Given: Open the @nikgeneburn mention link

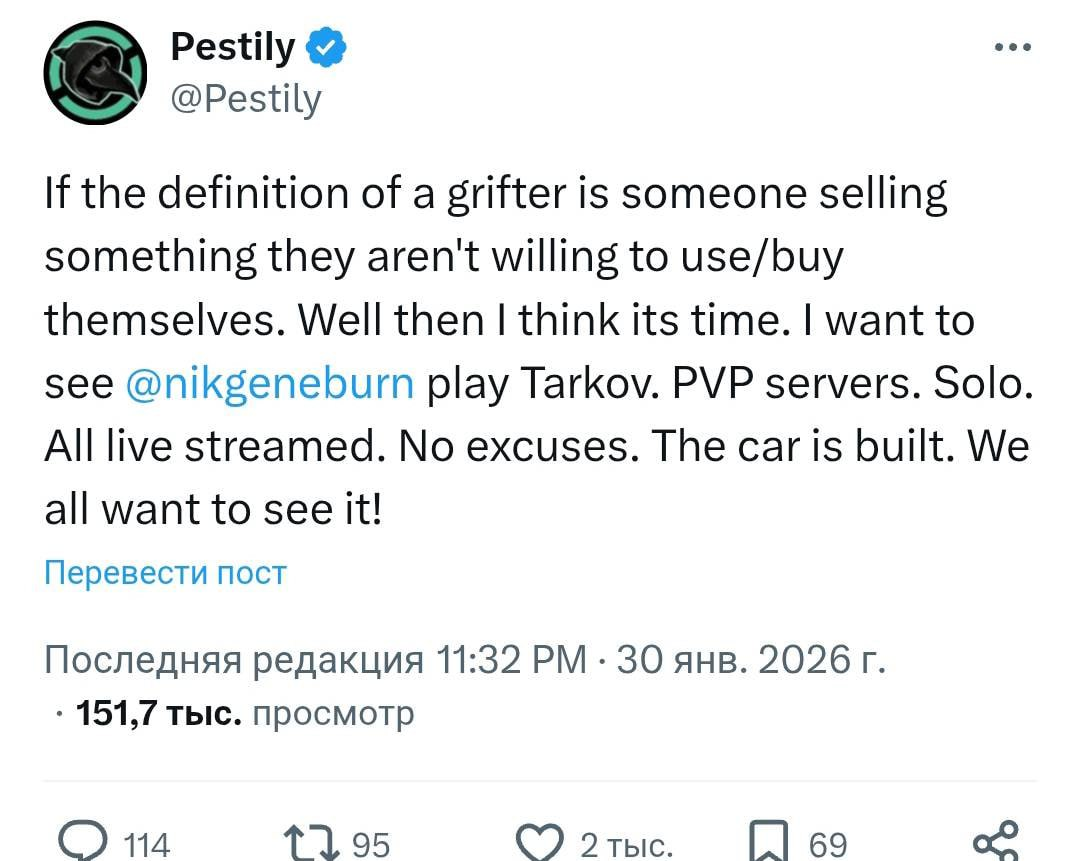Looking at the screenshot, I should (x=271, y=384).
